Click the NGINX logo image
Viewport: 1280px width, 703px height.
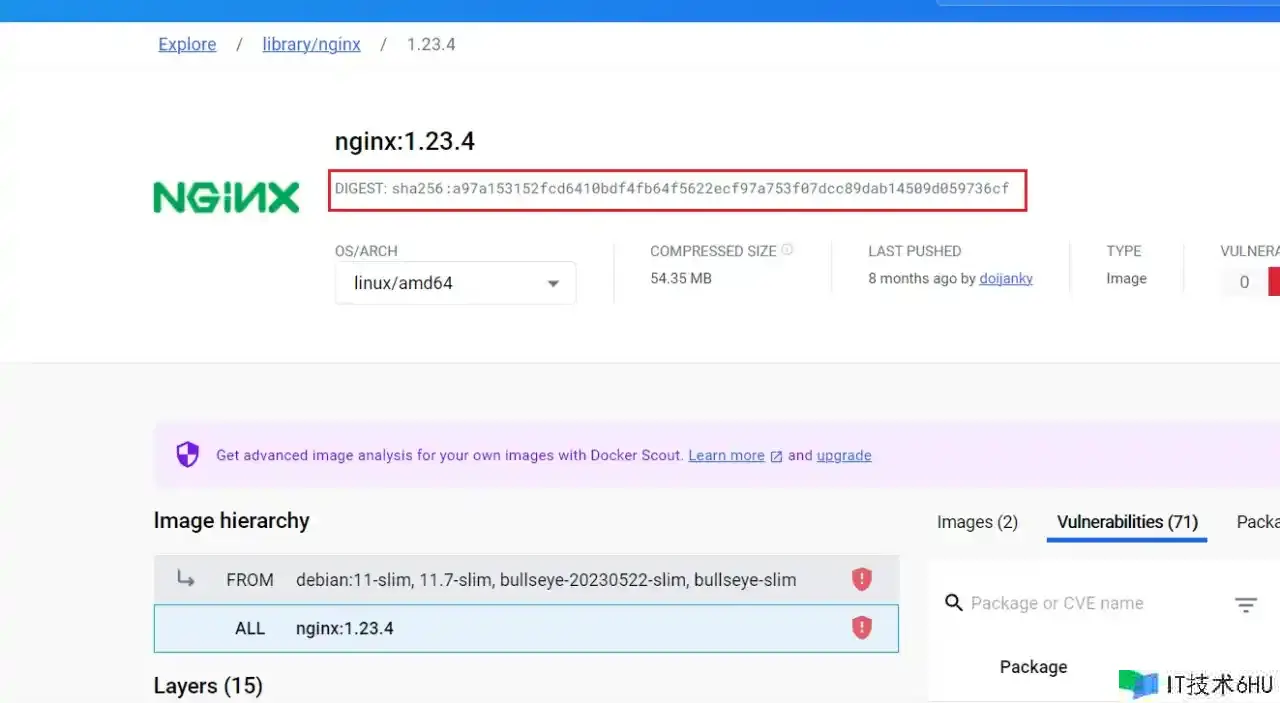226,197
